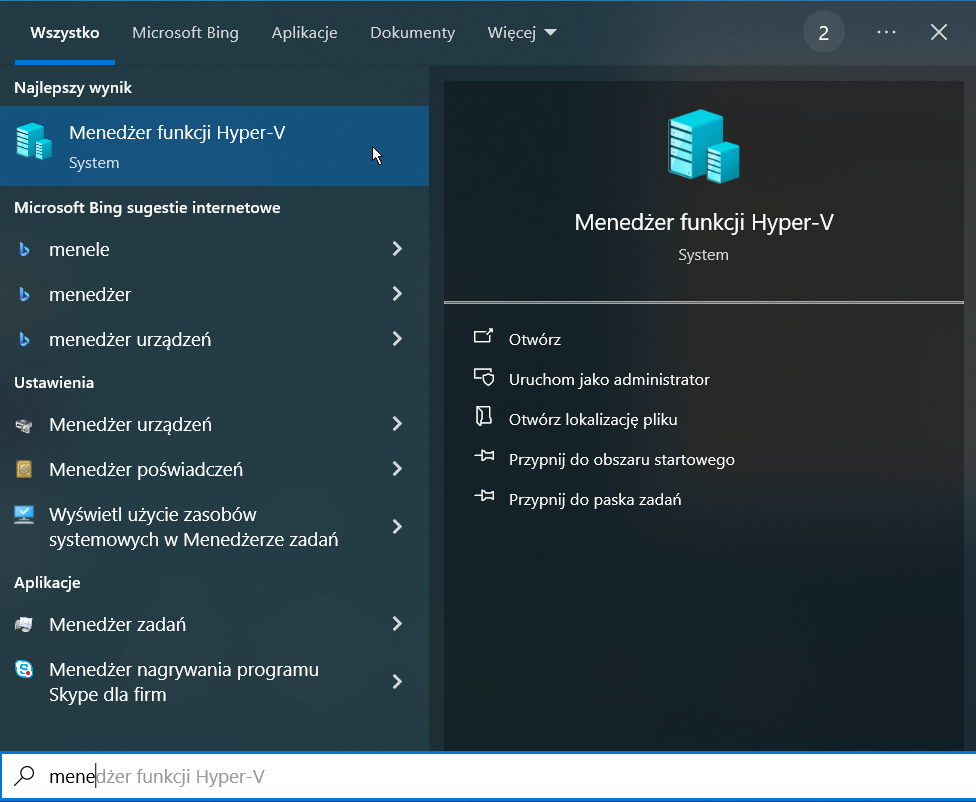Select Otwórz lokalizację pliku
Image resolution: width=976 pixels, height=802 pixels.
pyautogui.click(x=592, y=420)
